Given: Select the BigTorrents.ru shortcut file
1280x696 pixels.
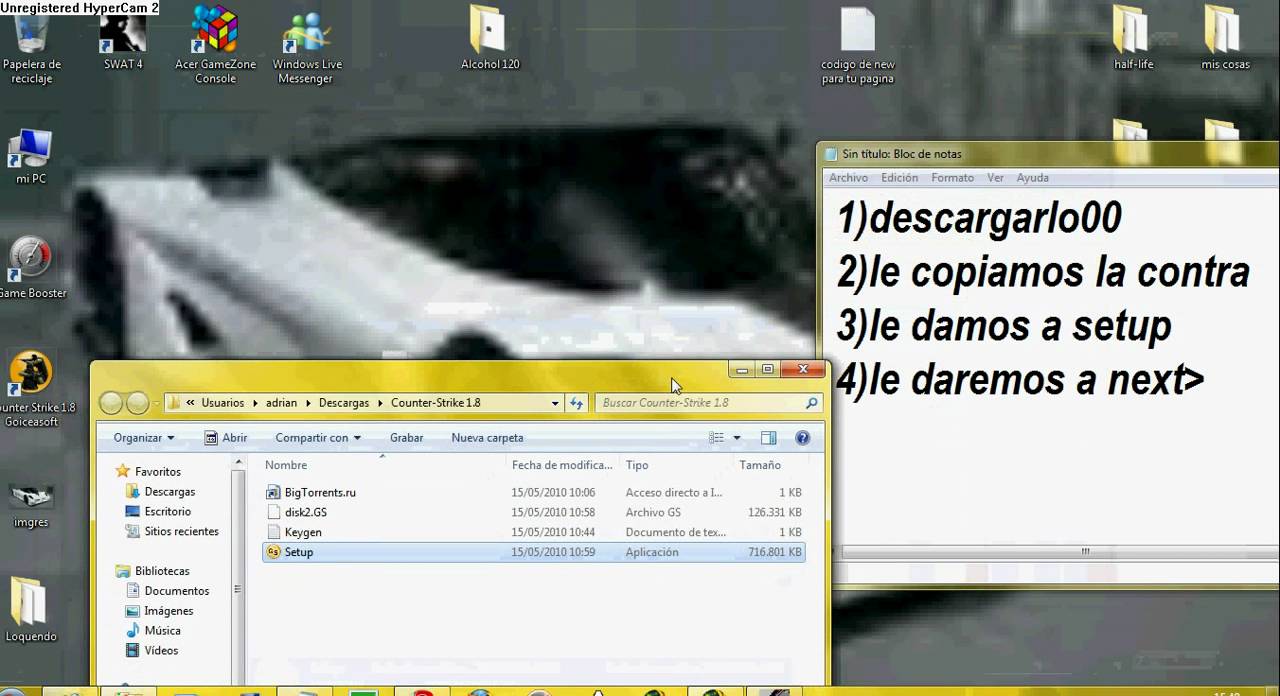Looking at the screenshot, I should (x=533, y=492).
